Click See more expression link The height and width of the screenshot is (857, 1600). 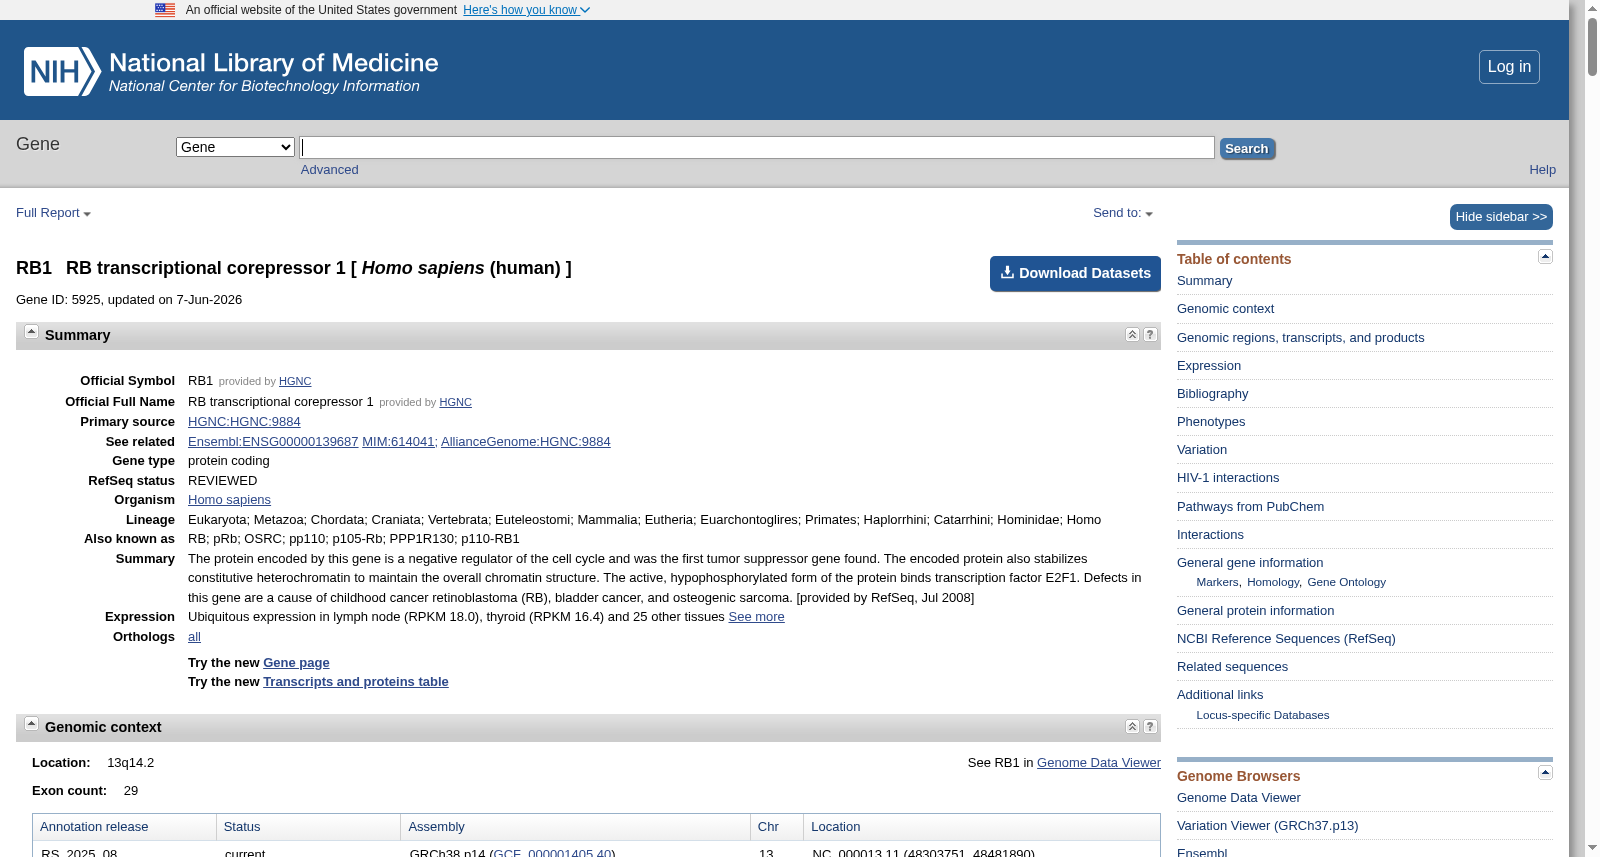[756, 617]
